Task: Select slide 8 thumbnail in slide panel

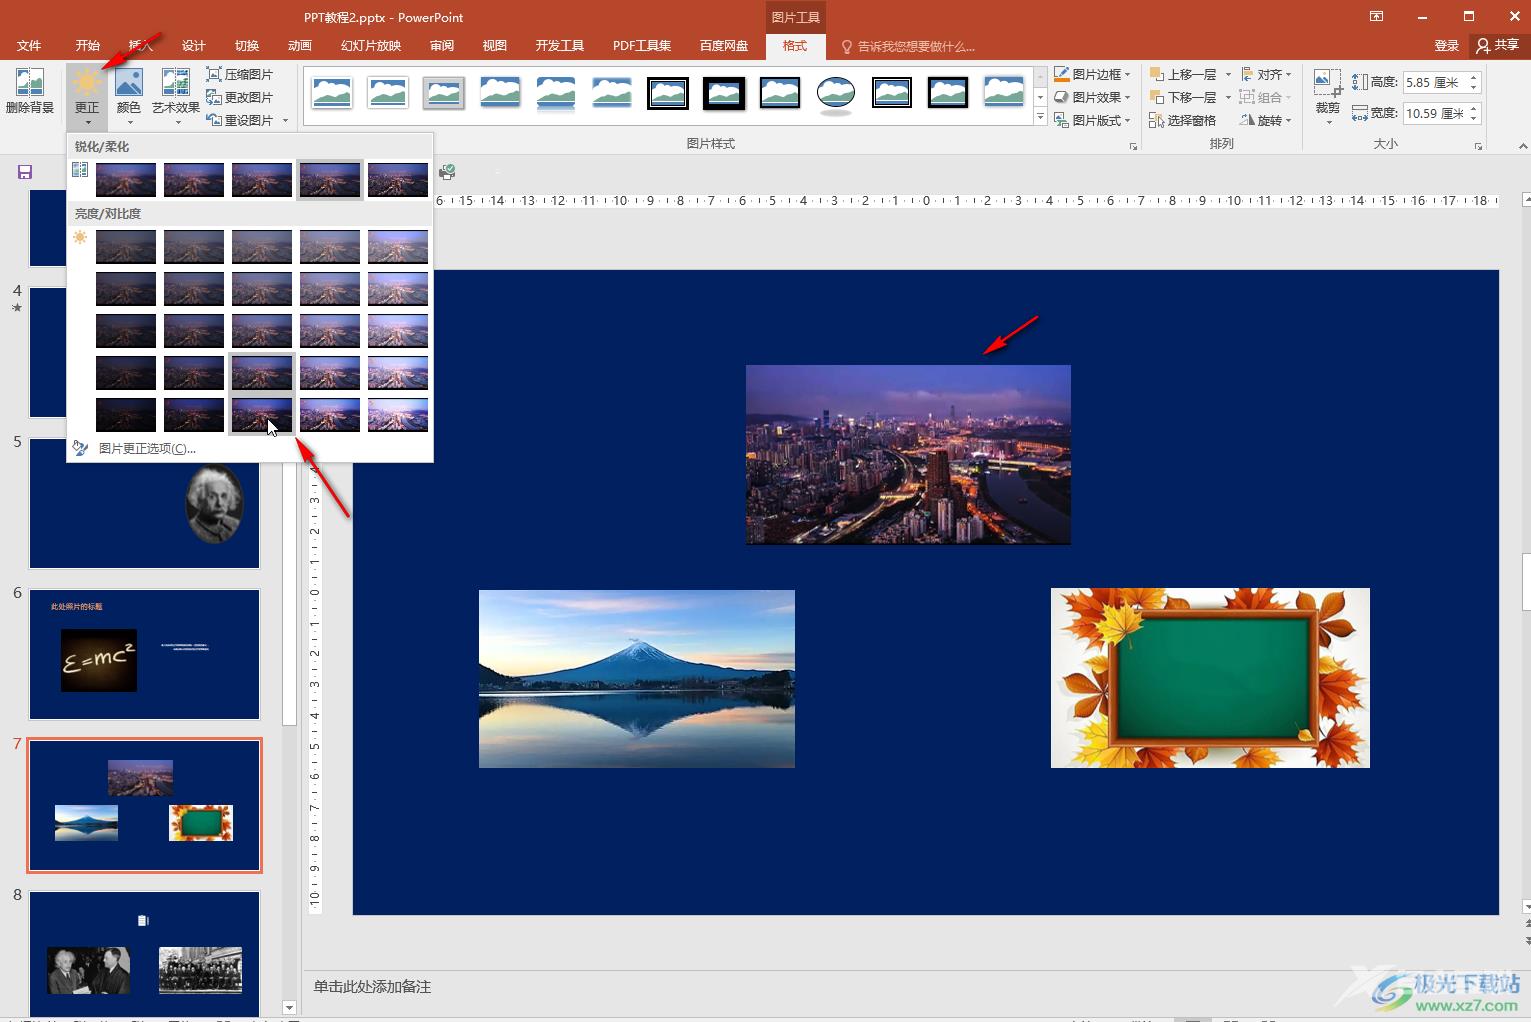Action: (x=144, y=953)
